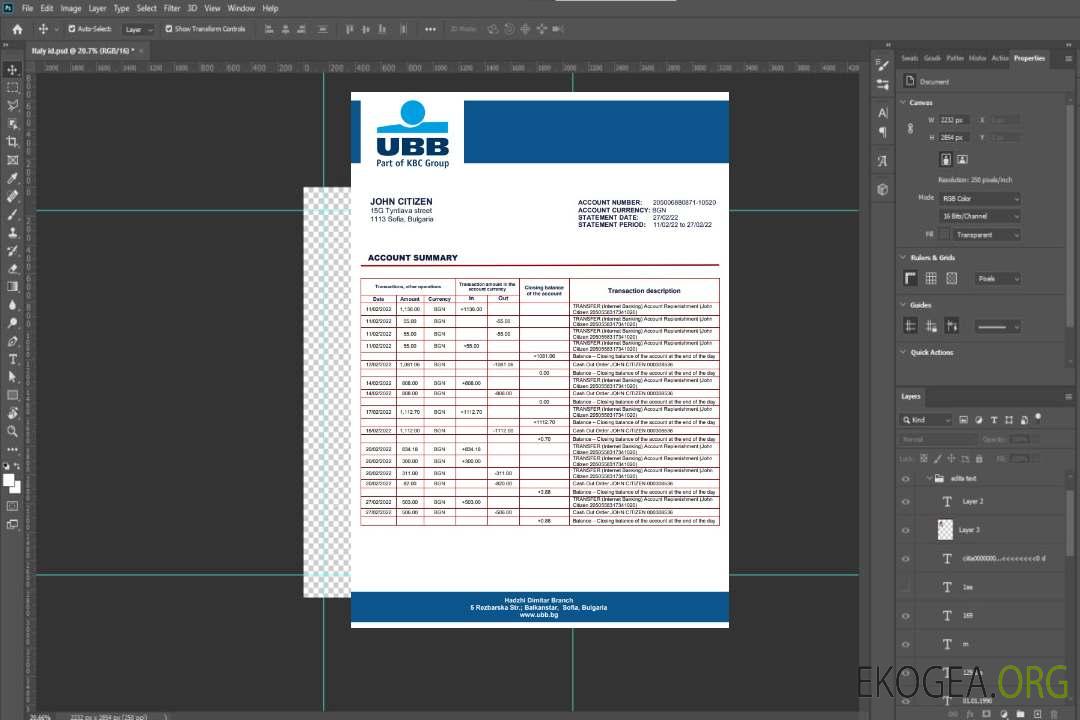This screenshot has height=720, width=1080.
Task: Select the Crop tool
Action: pos(12,142)
